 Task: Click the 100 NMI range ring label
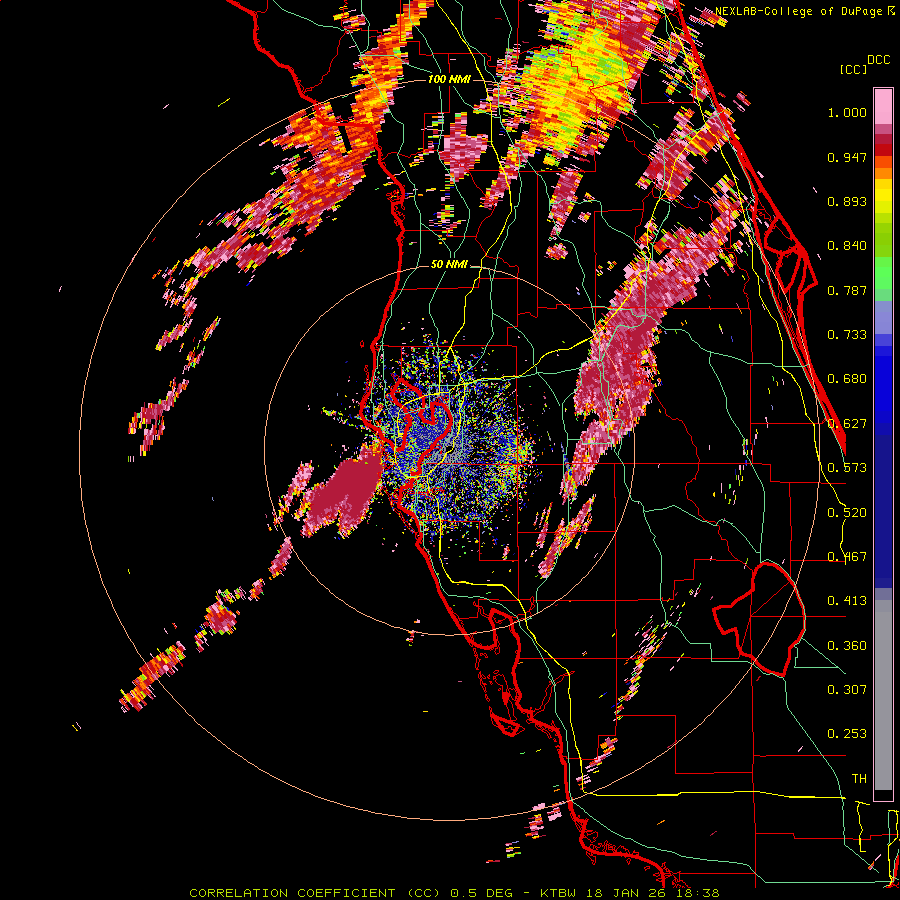pos(449,79)
